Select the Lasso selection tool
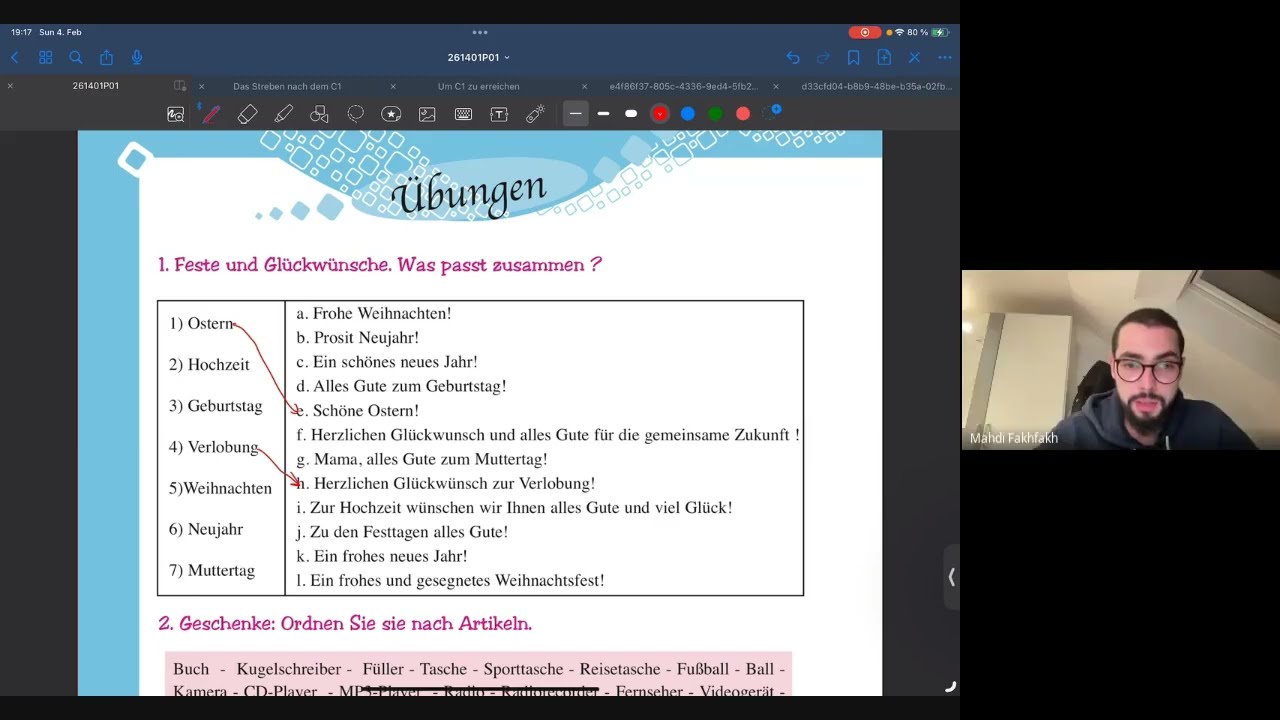The image size is (1280, 720). 355,114
